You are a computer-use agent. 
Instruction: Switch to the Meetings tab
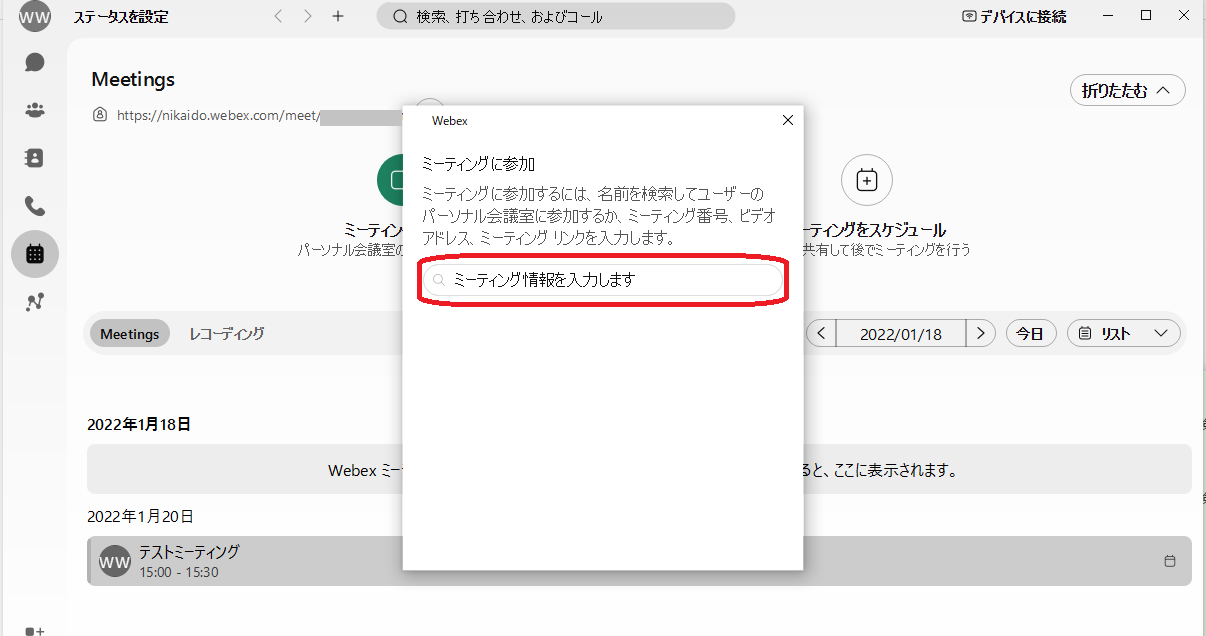pyautogui.click(x=130, y=334)
